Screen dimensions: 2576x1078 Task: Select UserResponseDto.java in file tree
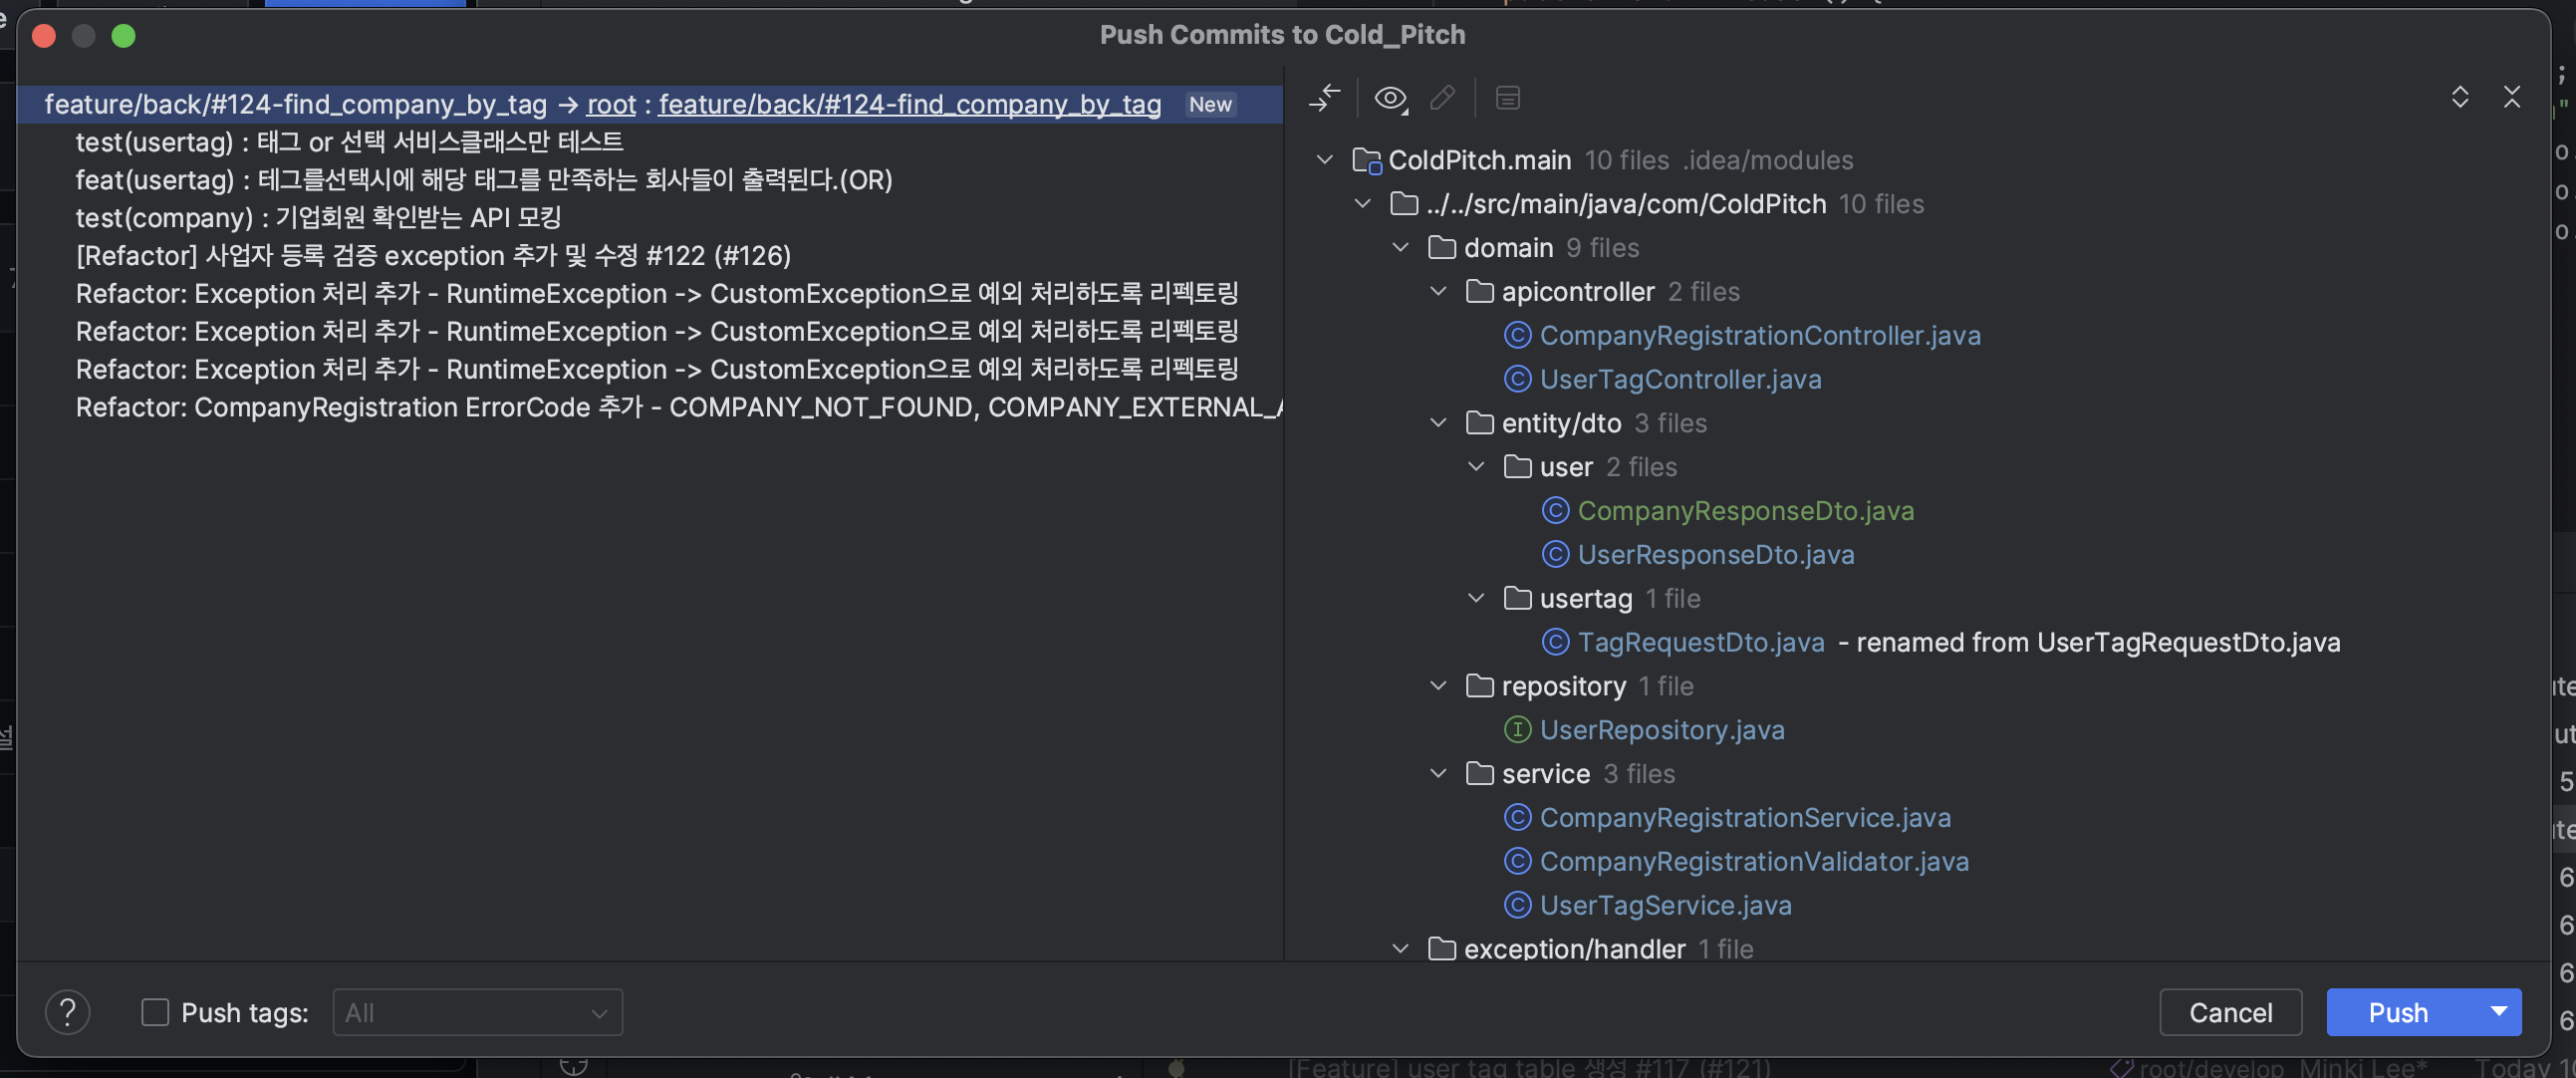pyautogui.click(x=1715, y=555)
